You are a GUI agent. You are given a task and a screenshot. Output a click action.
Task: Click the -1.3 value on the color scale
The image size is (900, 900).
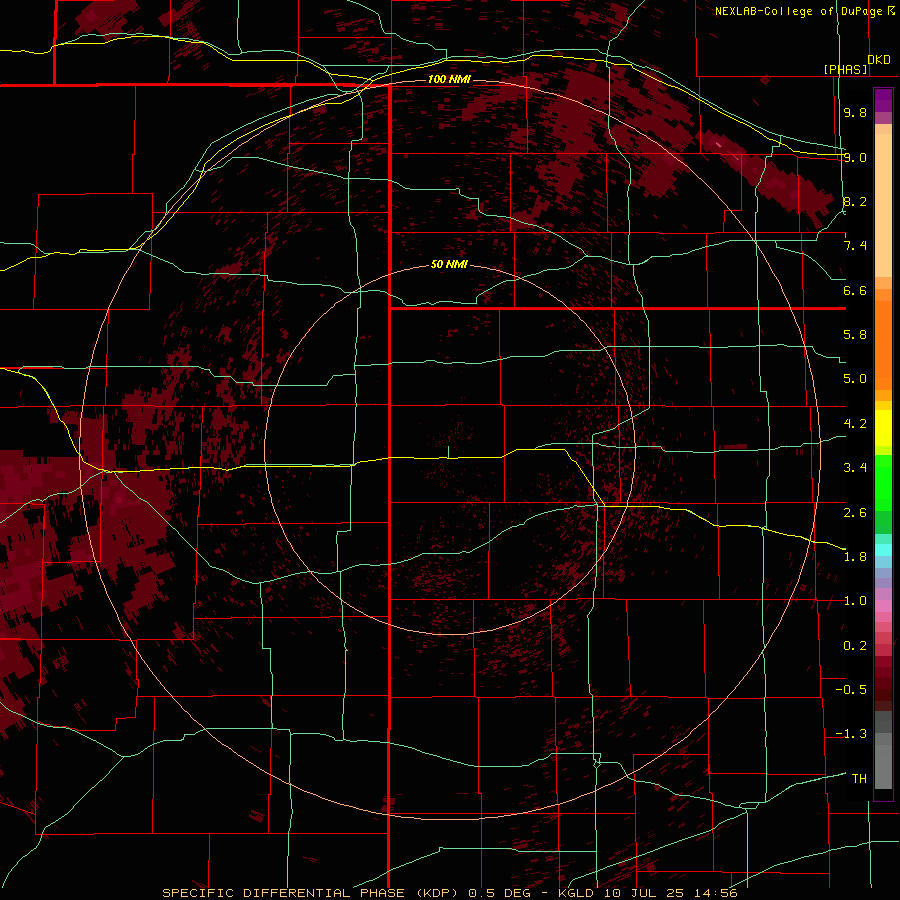851,734
